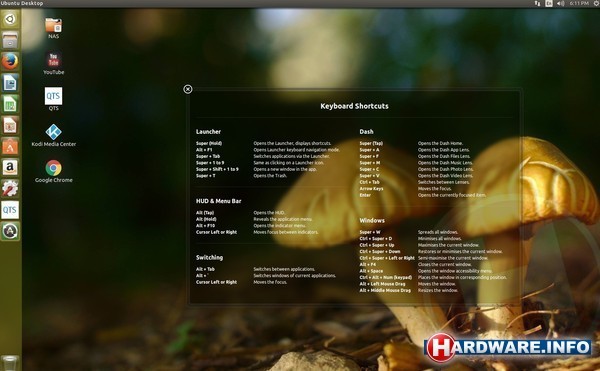This screenshot has height=371, width=600.
Task: Click the Alt + Left Mouse Drag text
Action: (x=382, y=284)
